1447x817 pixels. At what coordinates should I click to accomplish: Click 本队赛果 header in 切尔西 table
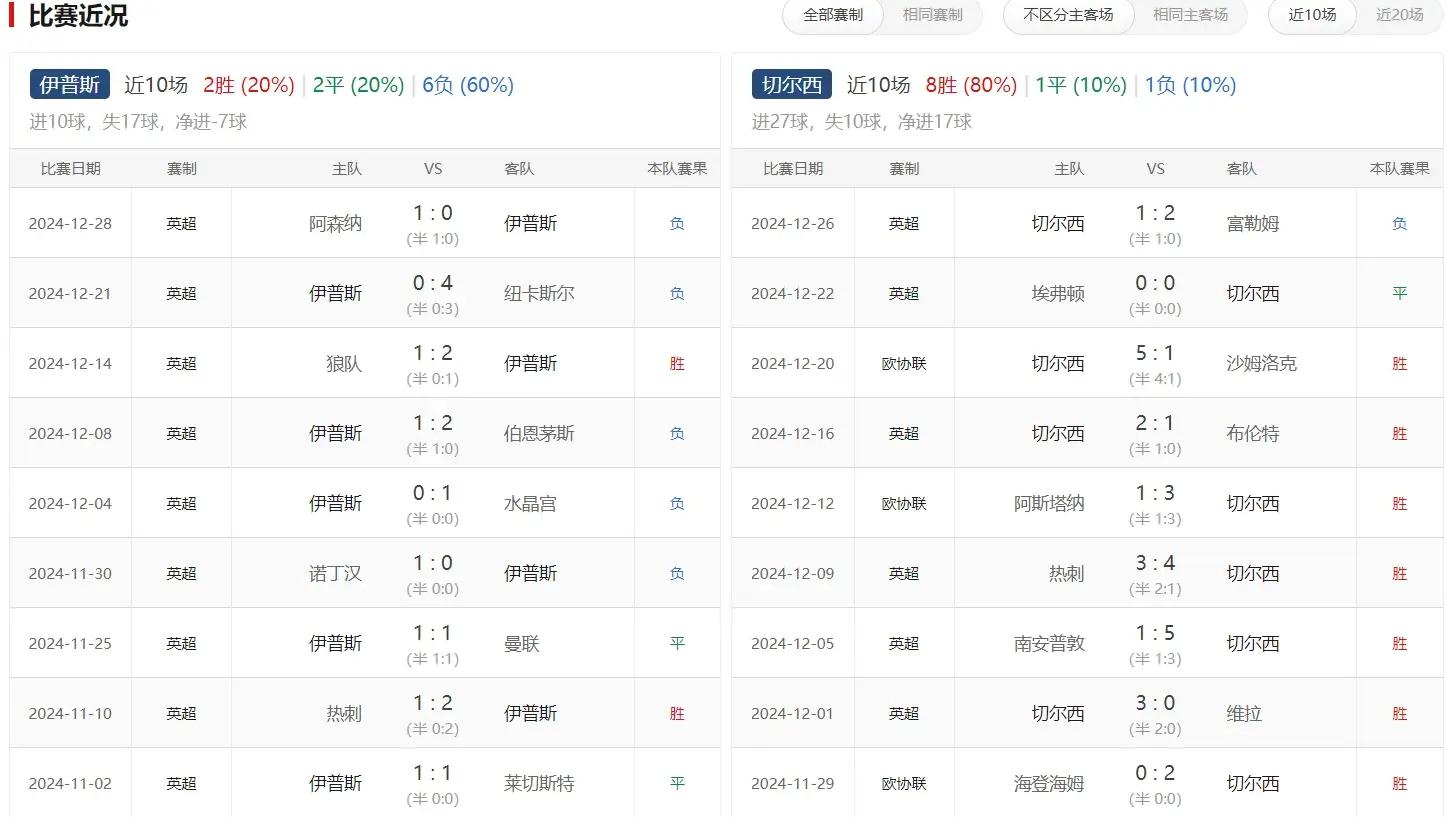(1399, 168)
